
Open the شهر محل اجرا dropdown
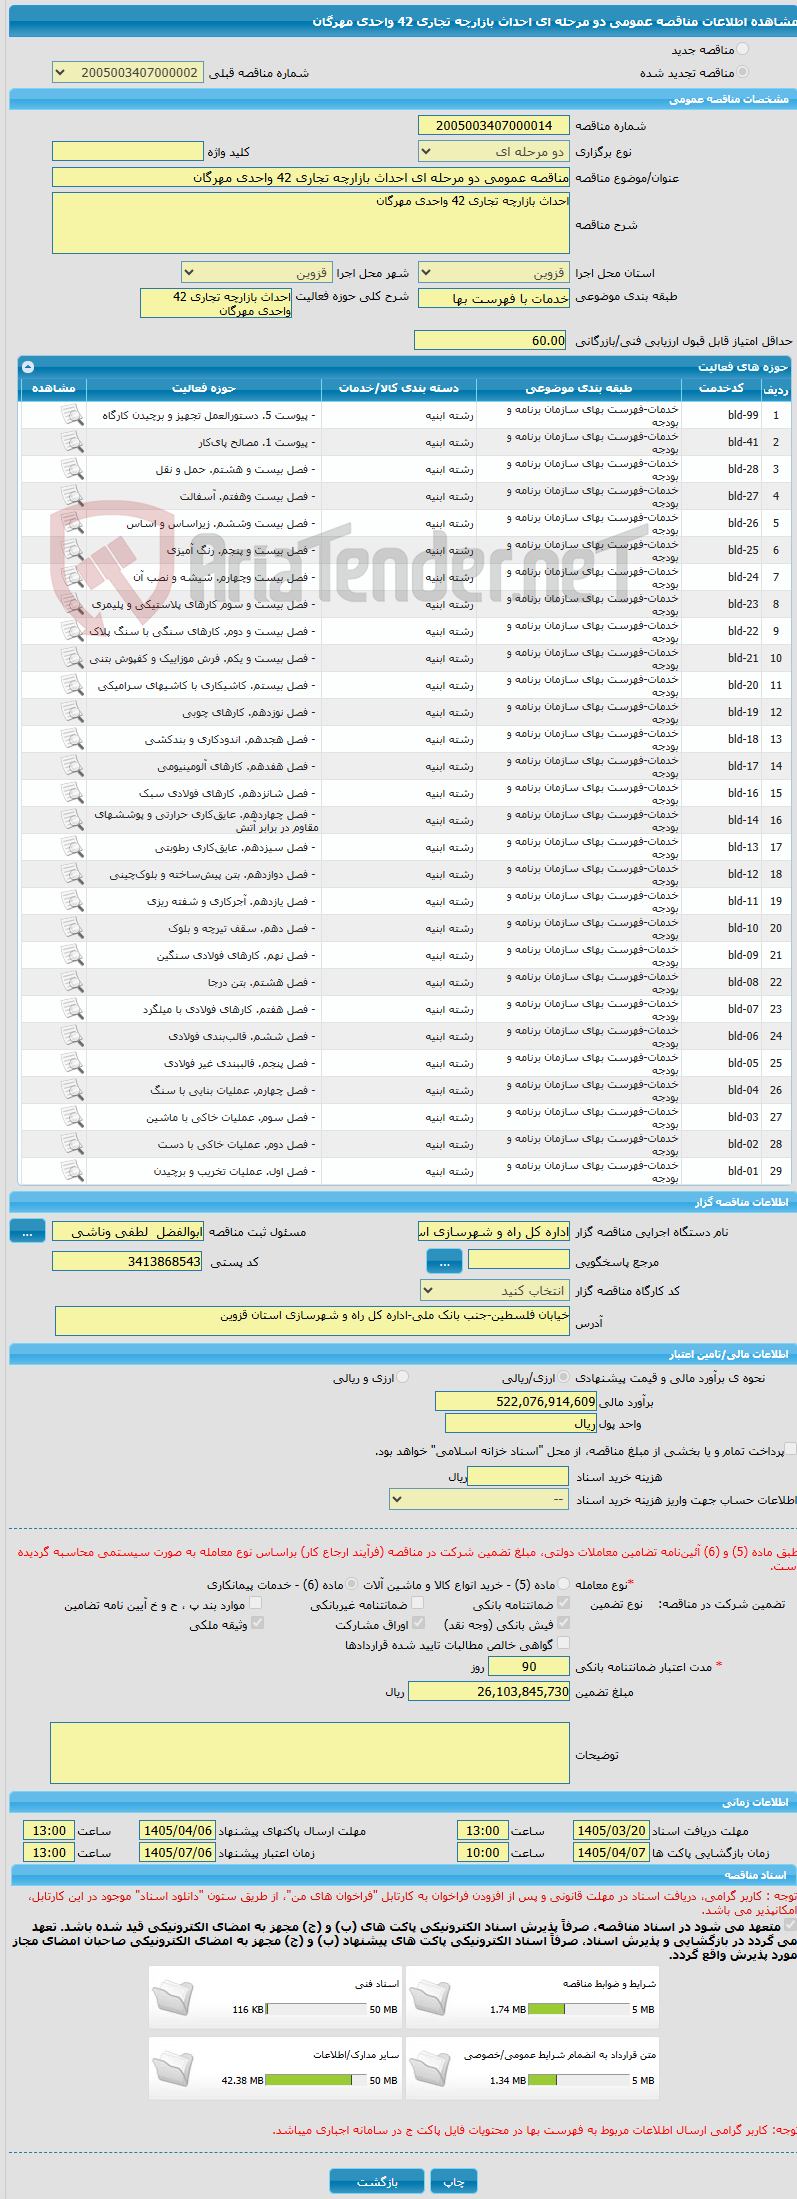(x=257, y=272)
